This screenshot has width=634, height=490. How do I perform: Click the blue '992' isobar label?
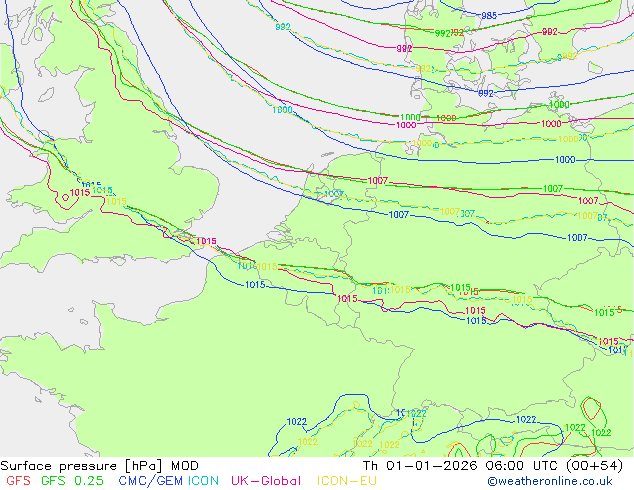(x=486, y=93)
